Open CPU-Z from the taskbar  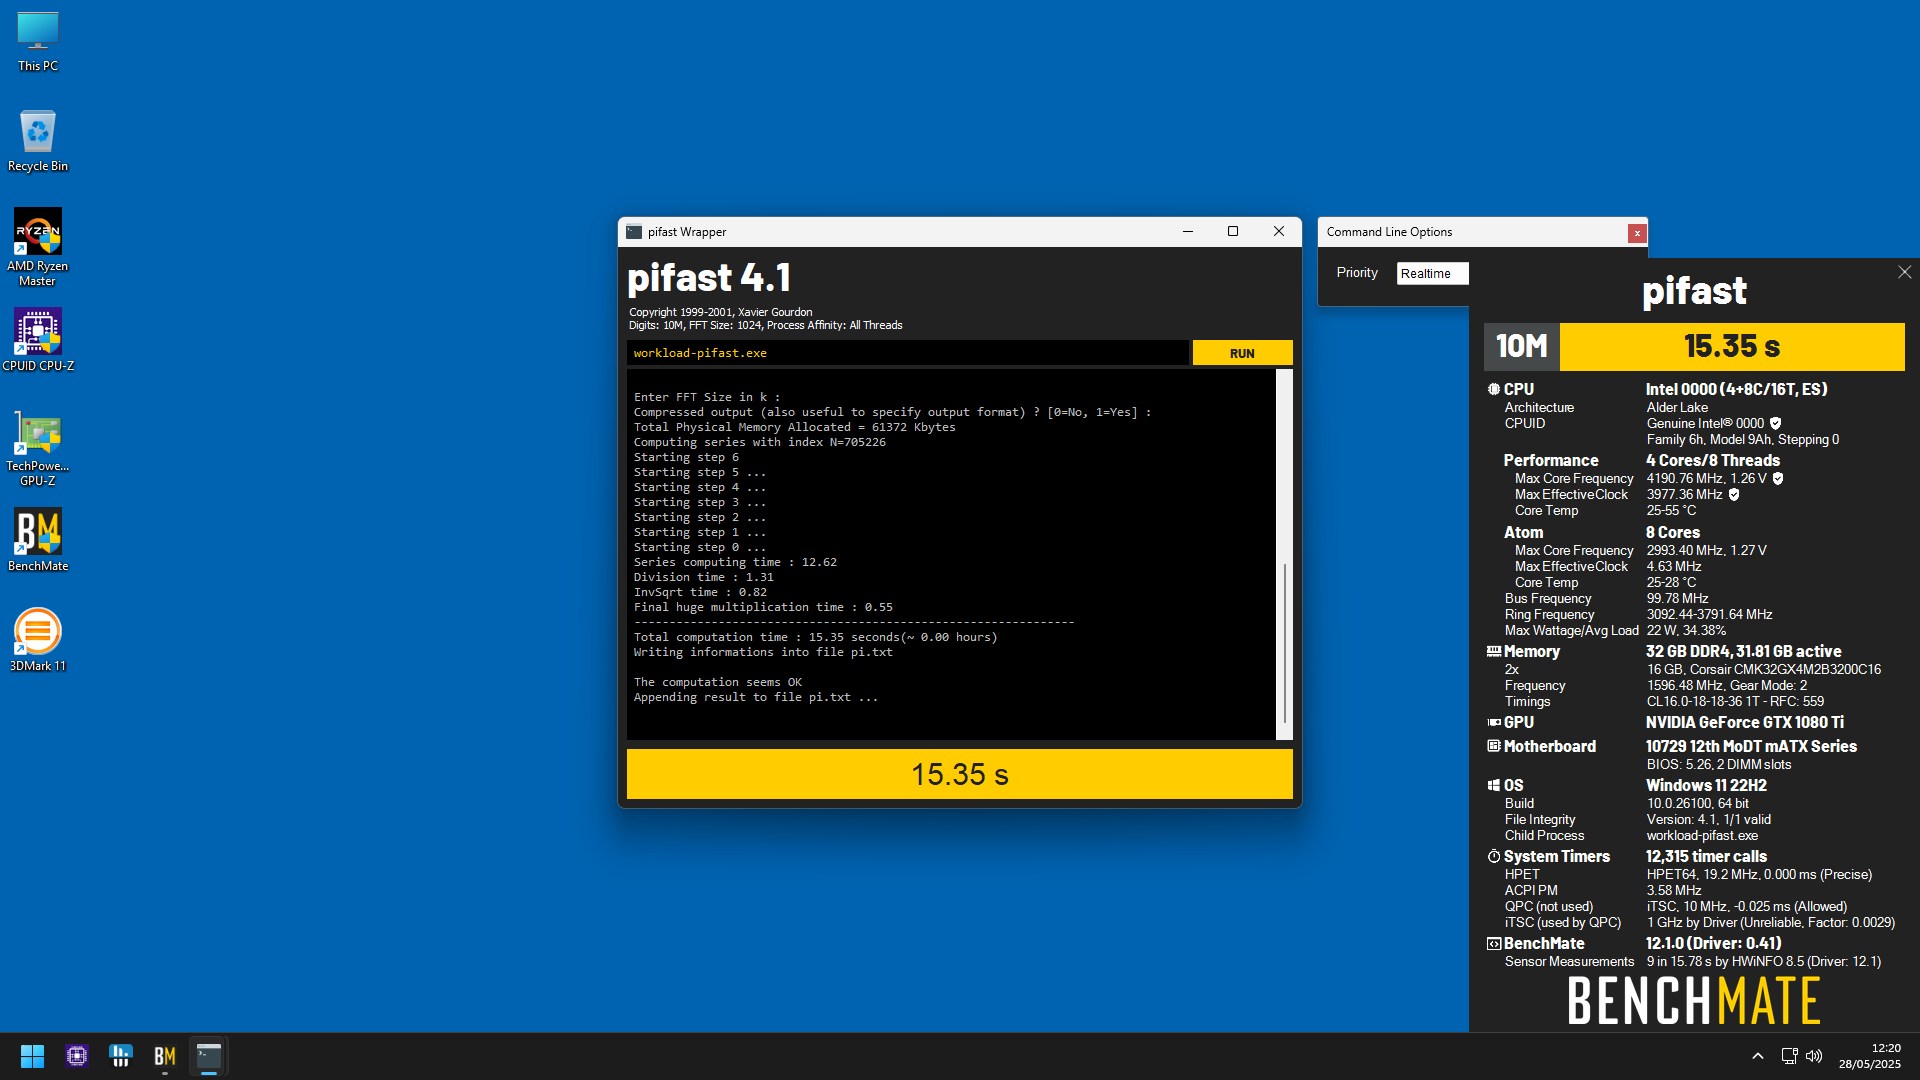(77, 1056)
